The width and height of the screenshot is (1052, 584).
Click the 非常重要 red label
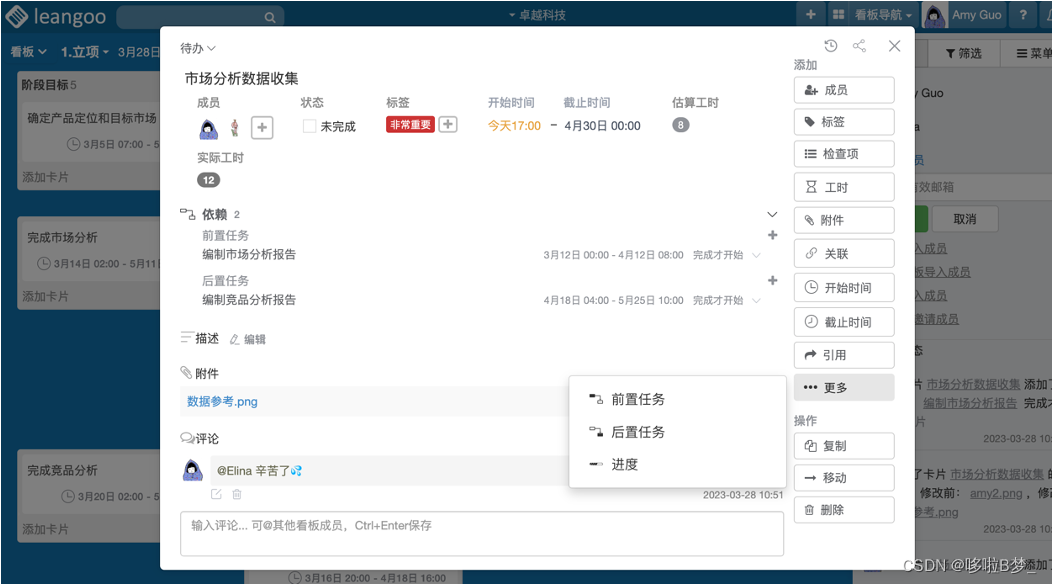[410, 124]
